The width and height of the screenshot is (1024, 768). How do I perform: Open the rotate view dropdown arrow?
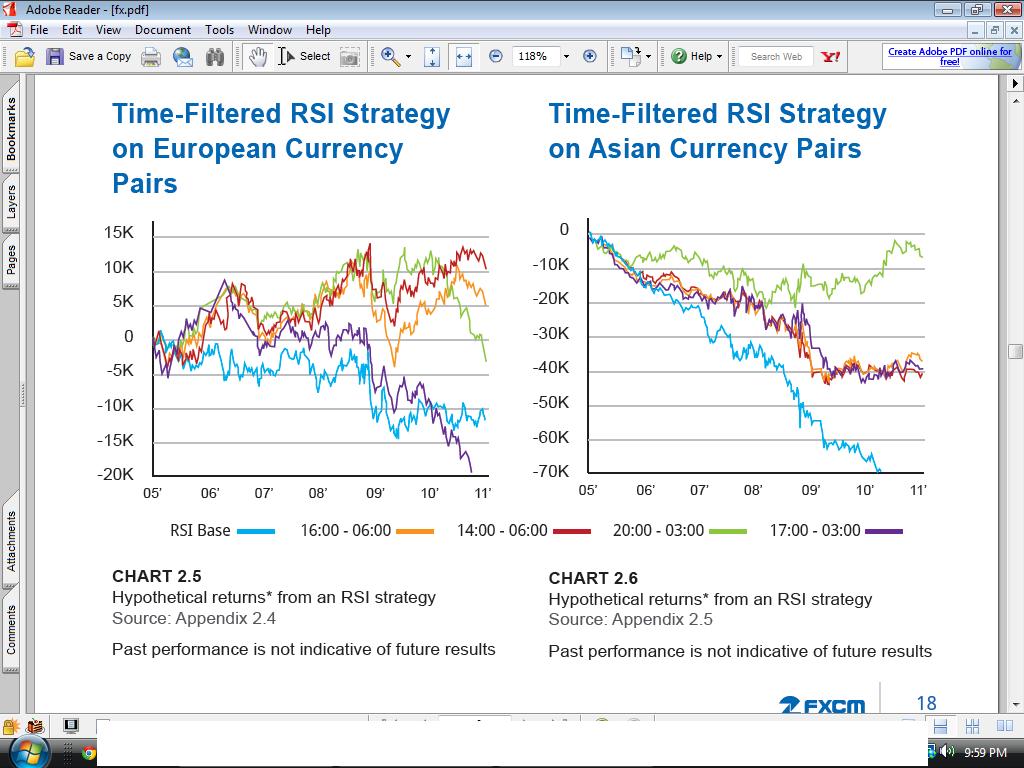648,57
